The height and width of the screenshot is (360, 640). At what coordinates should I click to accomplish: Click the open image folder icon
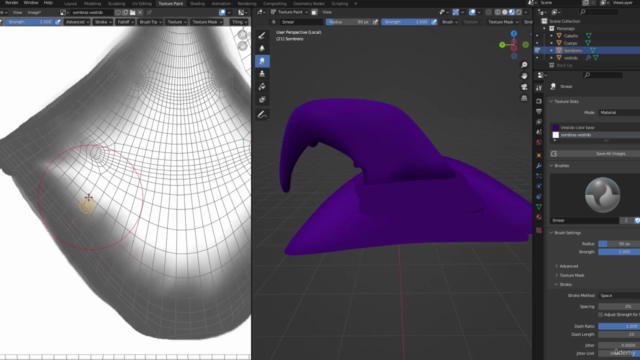[x=132, y=13]
